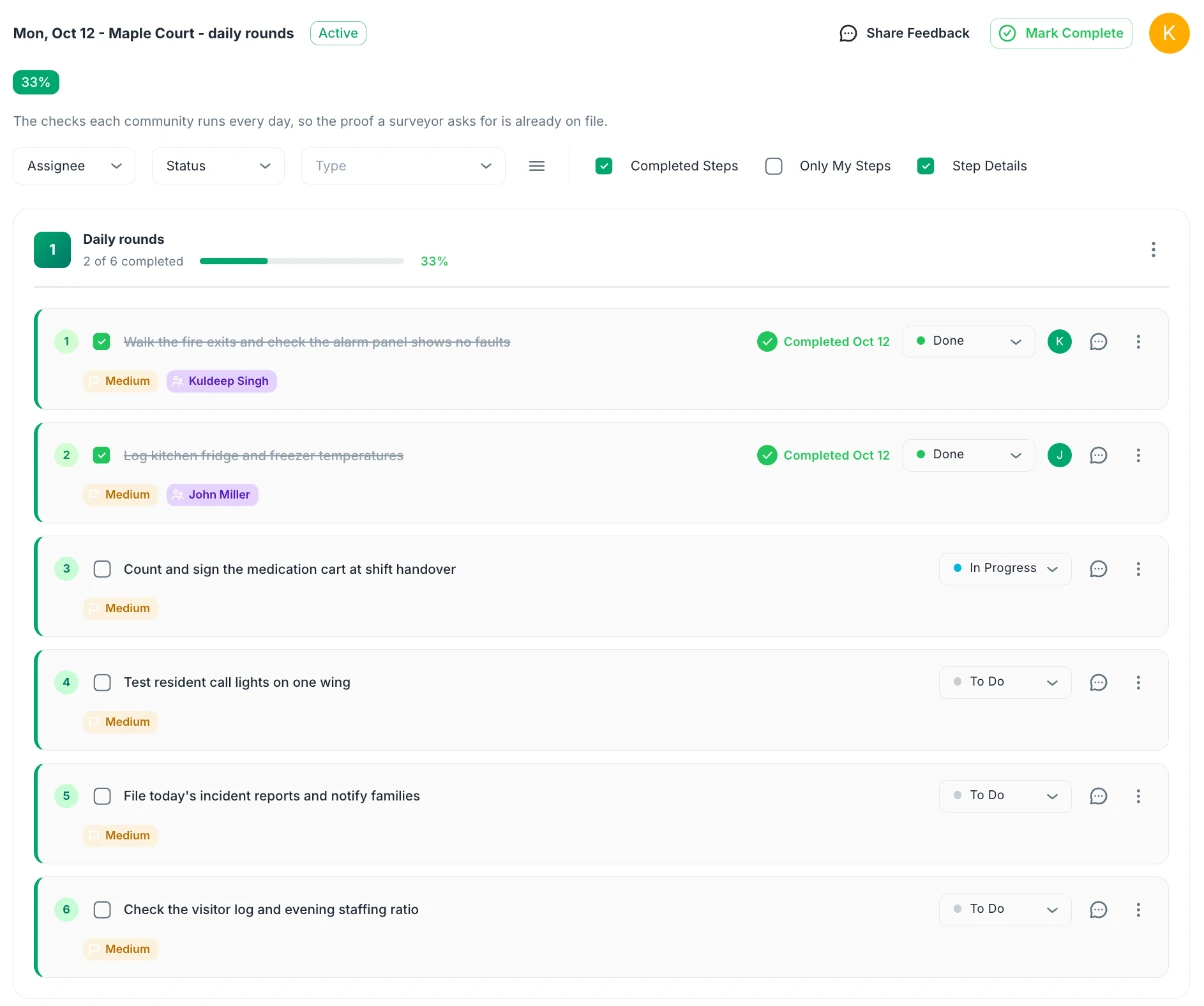The height and width of the screenshot is (1006, 1204).
Task: Open the In Progress status dropdown
Action: 1005,569
